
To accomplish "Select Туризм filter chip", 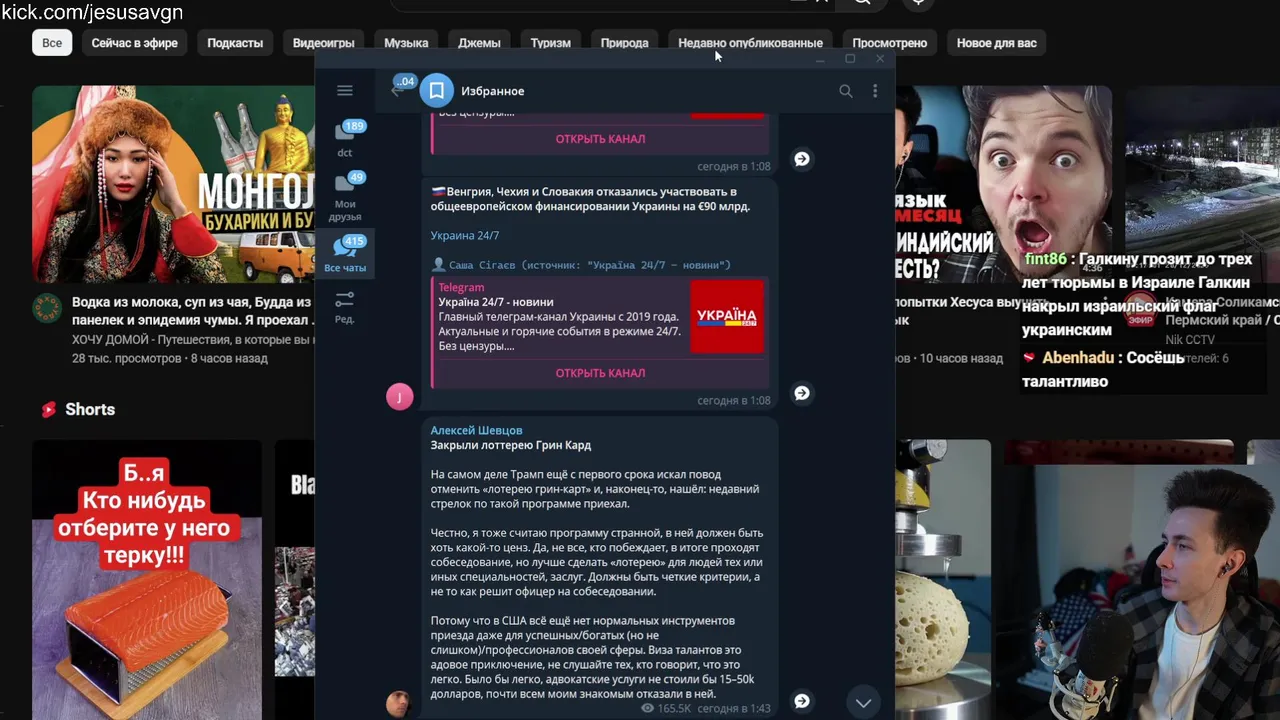I will (551, 43).
